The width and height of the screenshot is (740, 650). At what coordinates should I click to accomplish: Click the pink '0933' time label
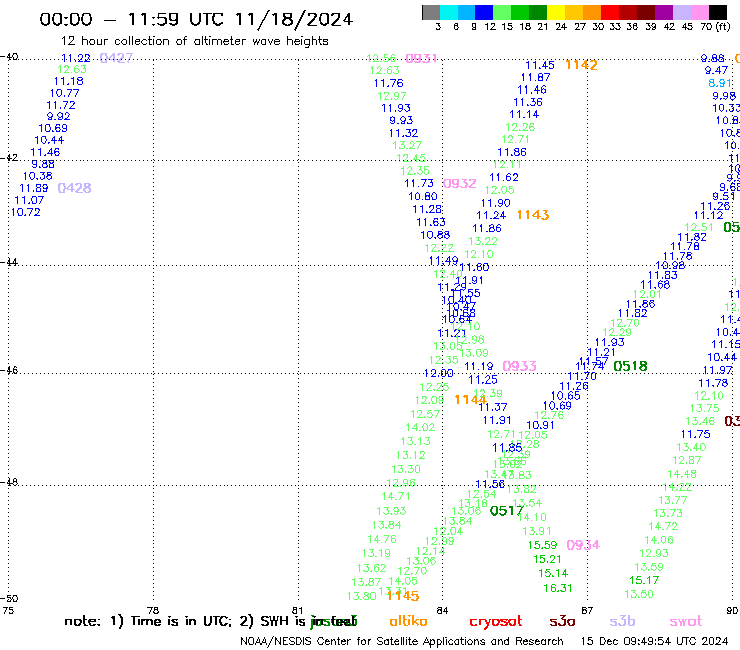[519, 366]
